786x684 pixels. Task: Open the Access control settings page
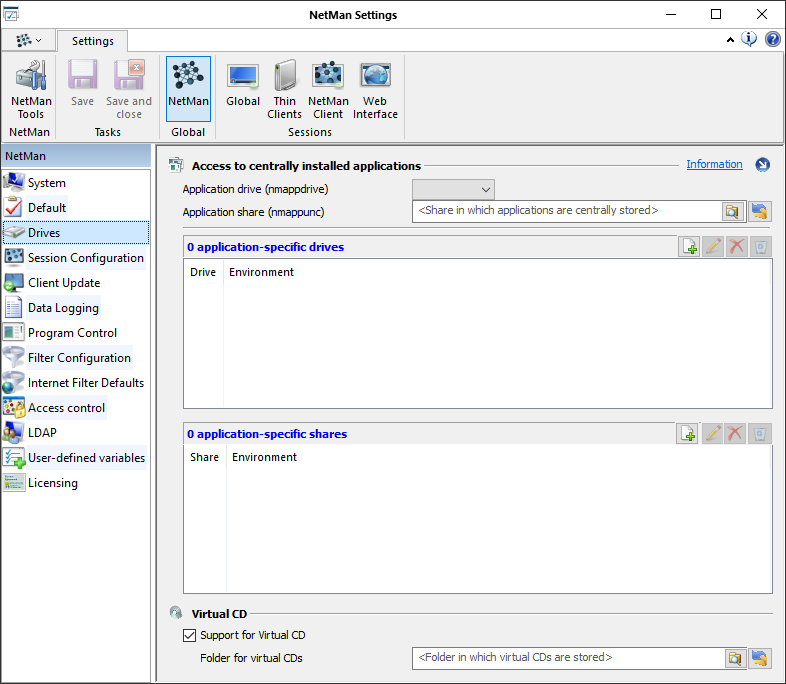point(66,408)
